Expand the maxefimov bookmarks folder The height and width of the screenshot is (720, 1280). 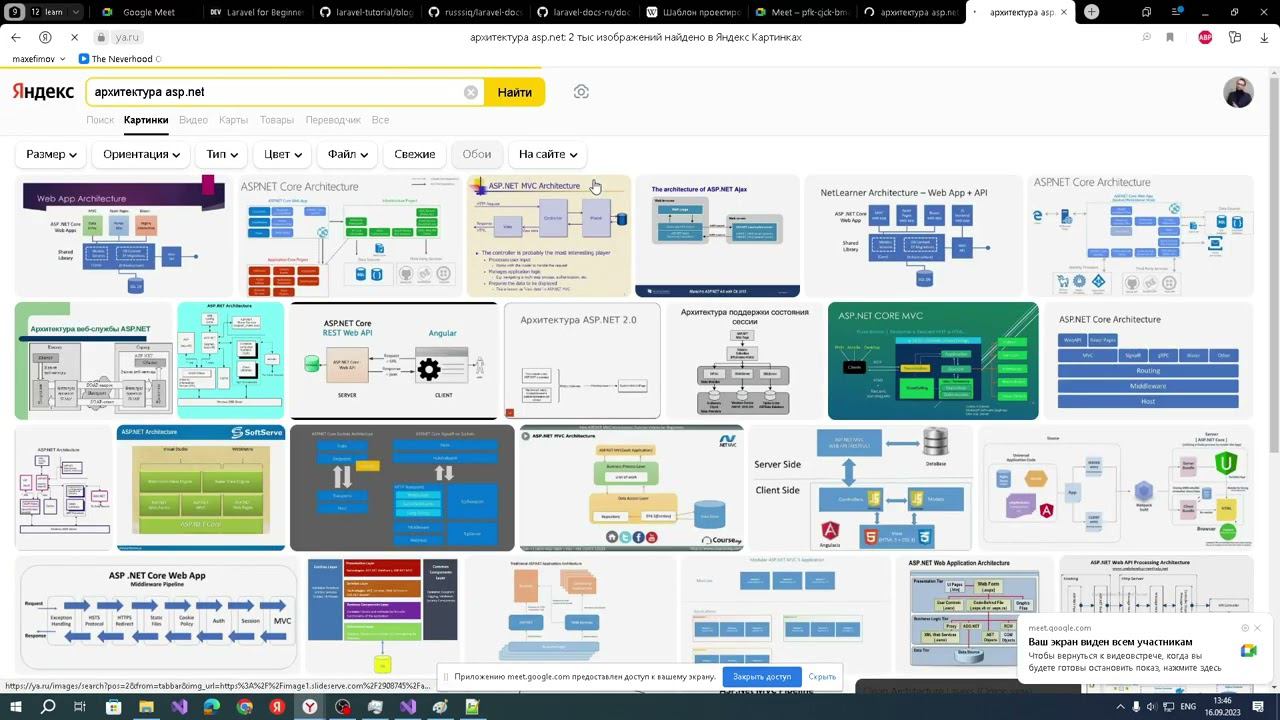coord(38,59)
